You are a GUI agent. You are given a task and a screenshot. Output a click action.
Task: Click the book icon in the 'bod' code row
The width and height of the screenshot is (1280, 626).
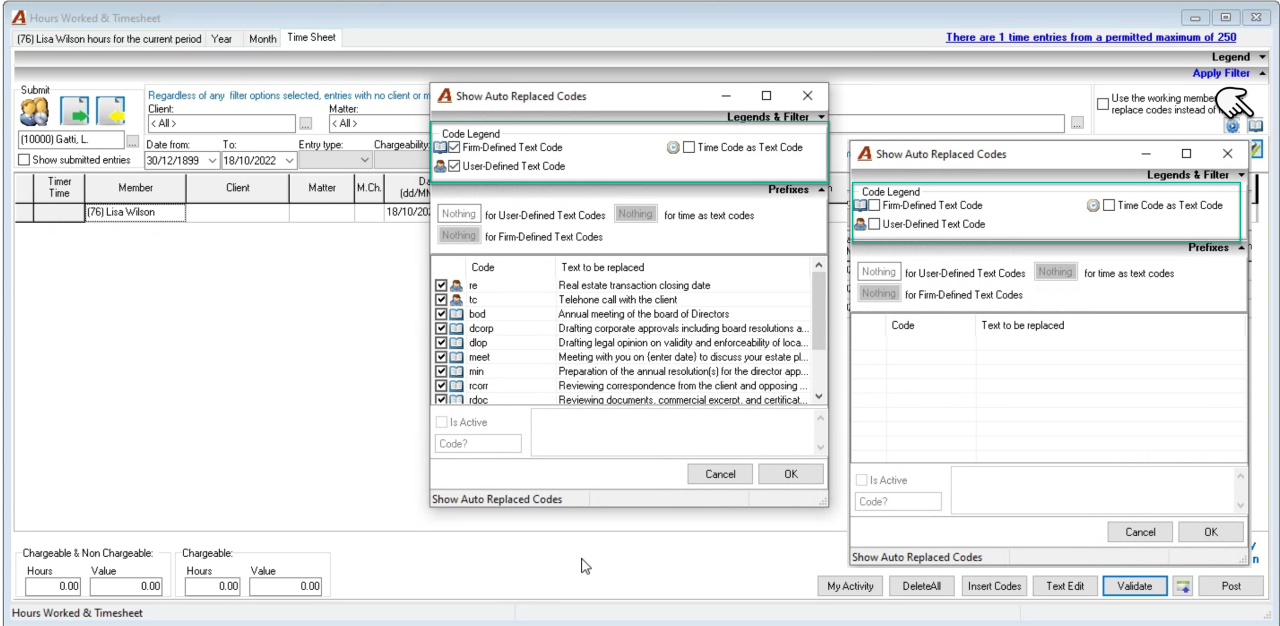pos(456,314)
